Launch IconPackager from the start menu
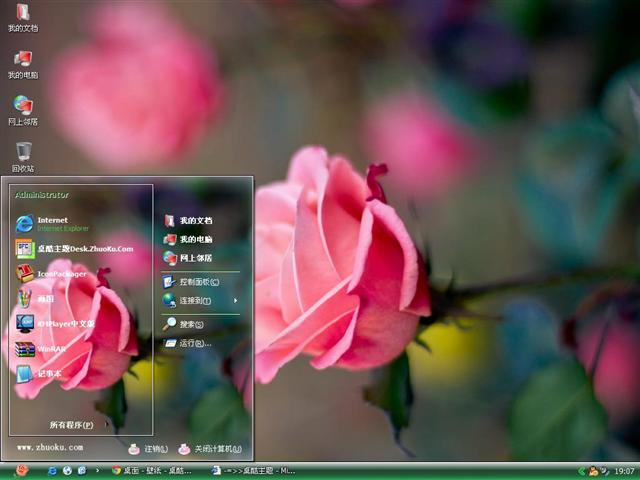The height and width of the screenshot is (480, 640). pyautogui.click(x=51, y=274)
